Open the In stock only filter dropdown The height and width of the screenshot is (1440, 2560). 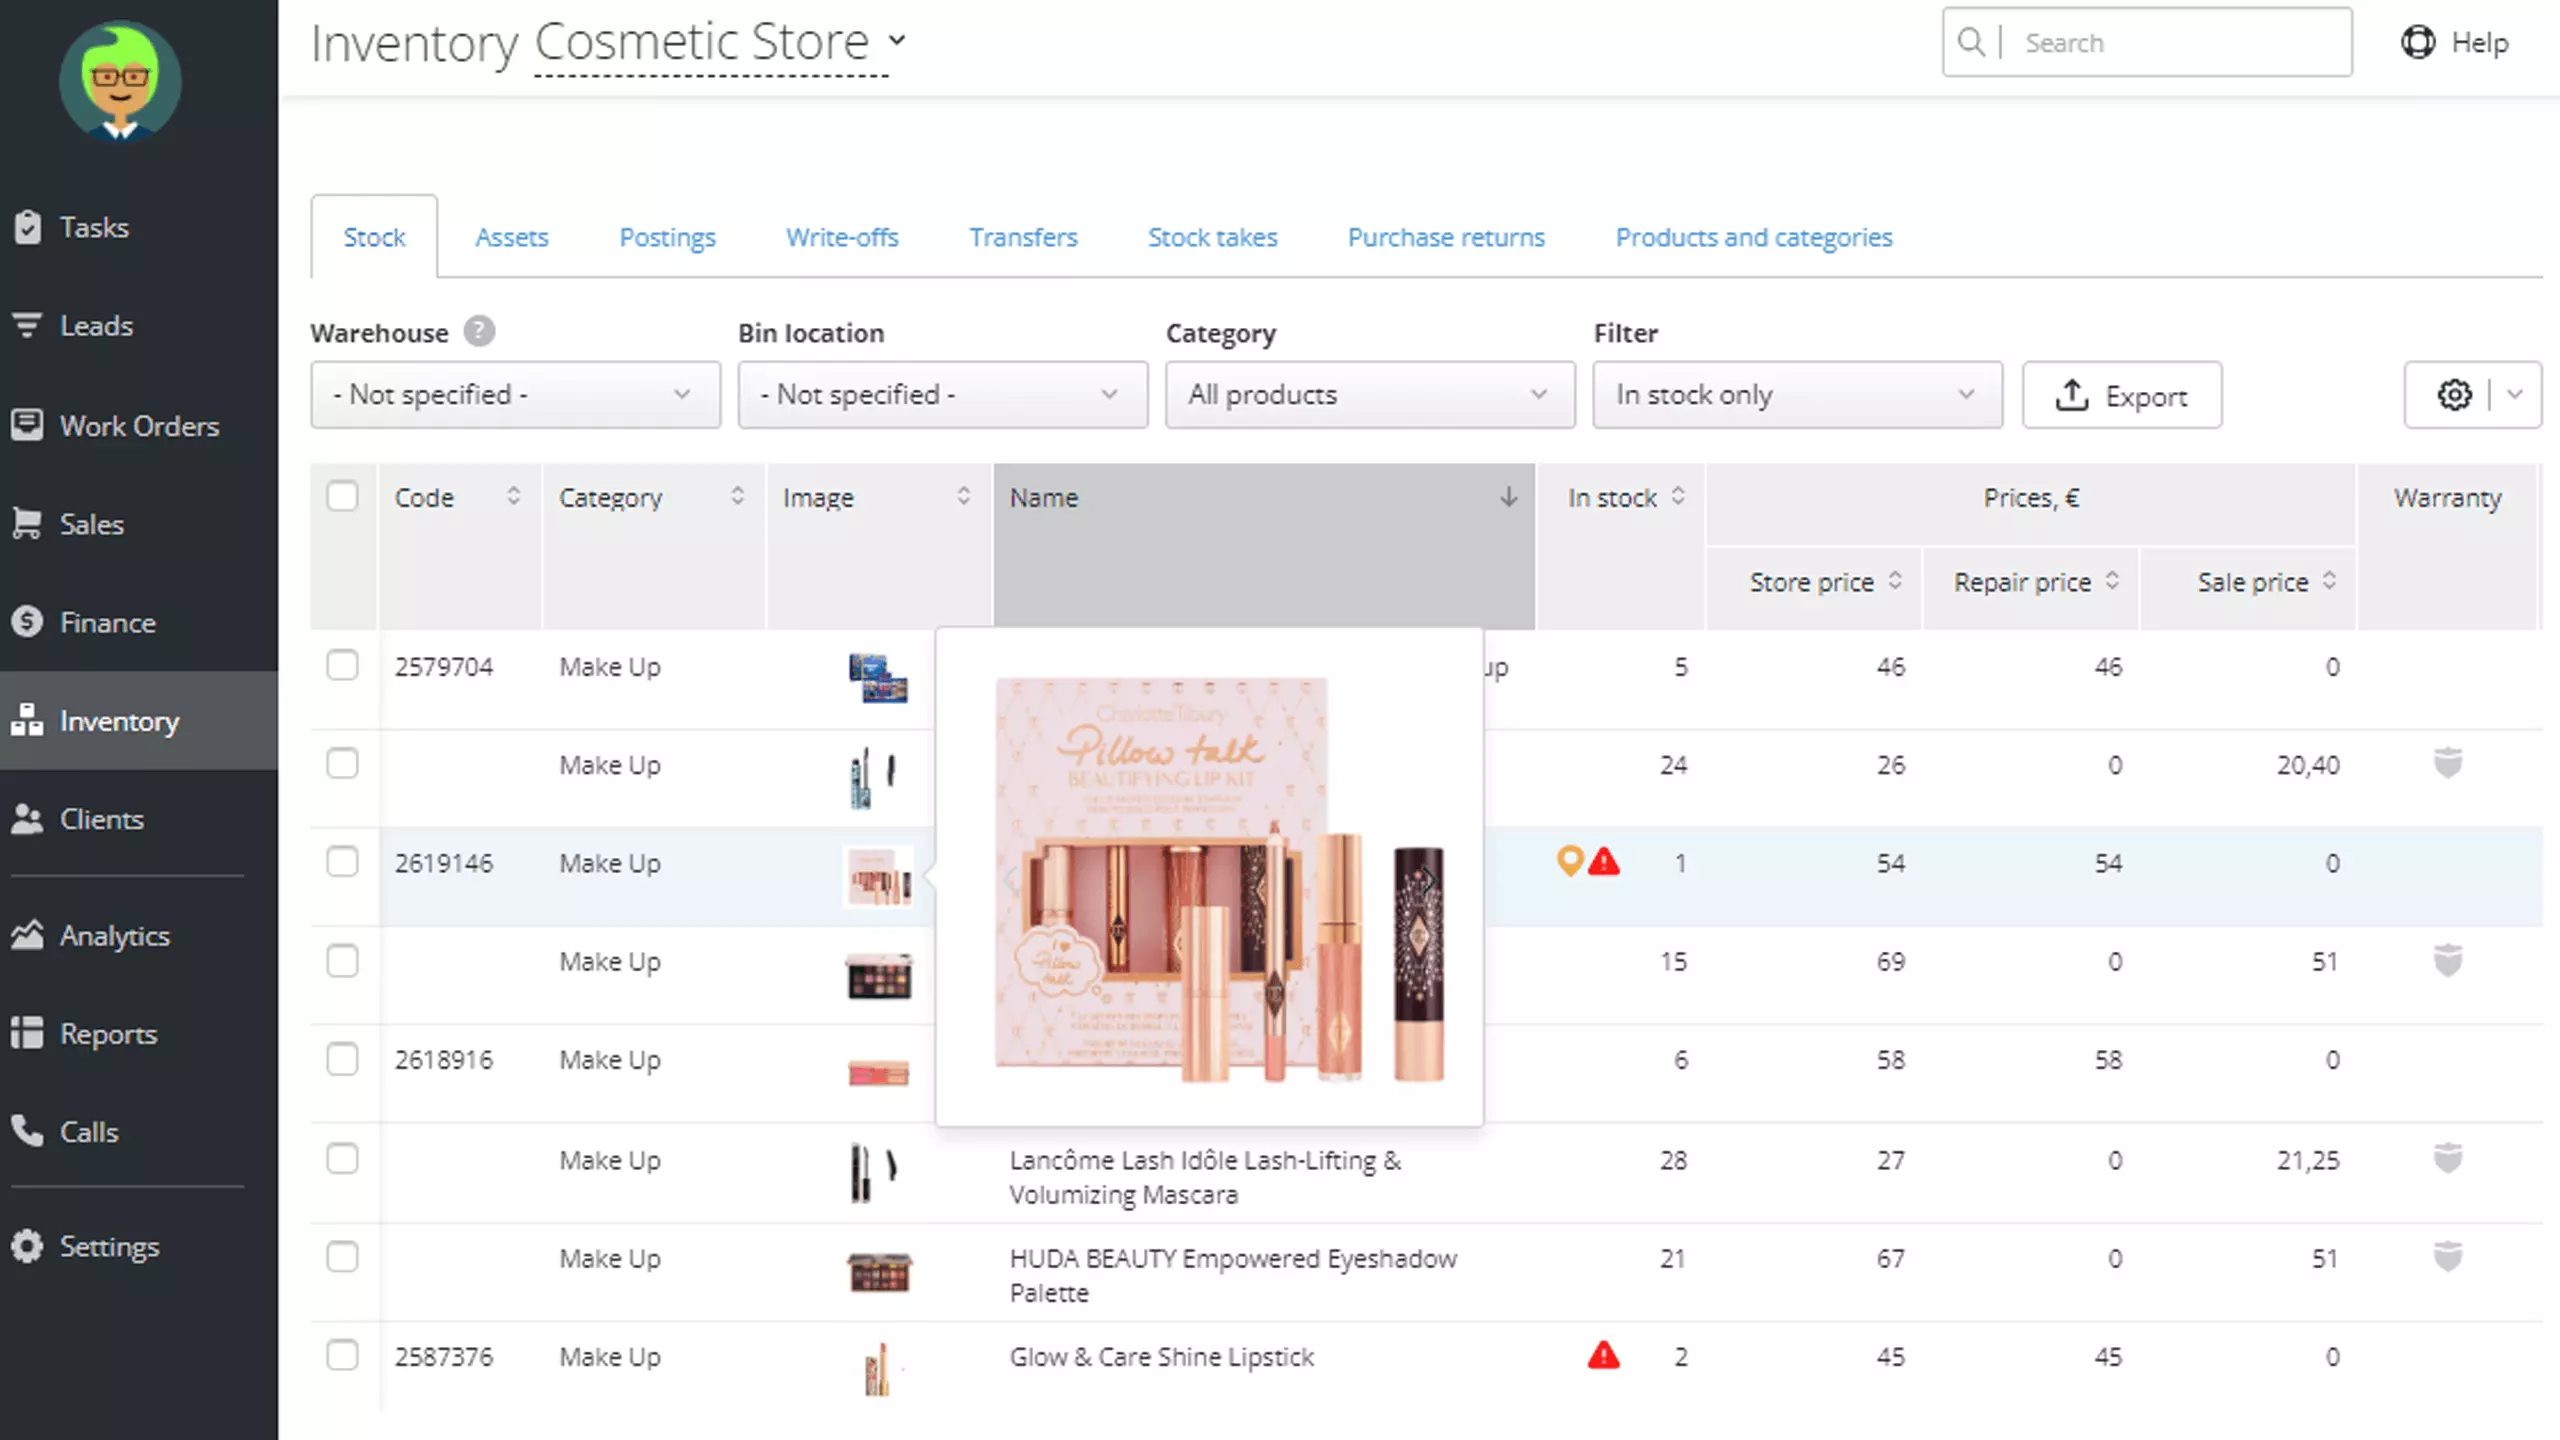point(1798,395)
